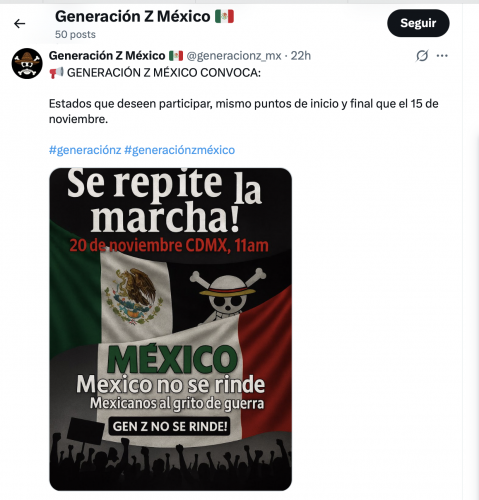The height and width of the screenshot is (500, 479).
Task: Open the #generaciónzméxico hashtag link
Action: click(179, 150)
